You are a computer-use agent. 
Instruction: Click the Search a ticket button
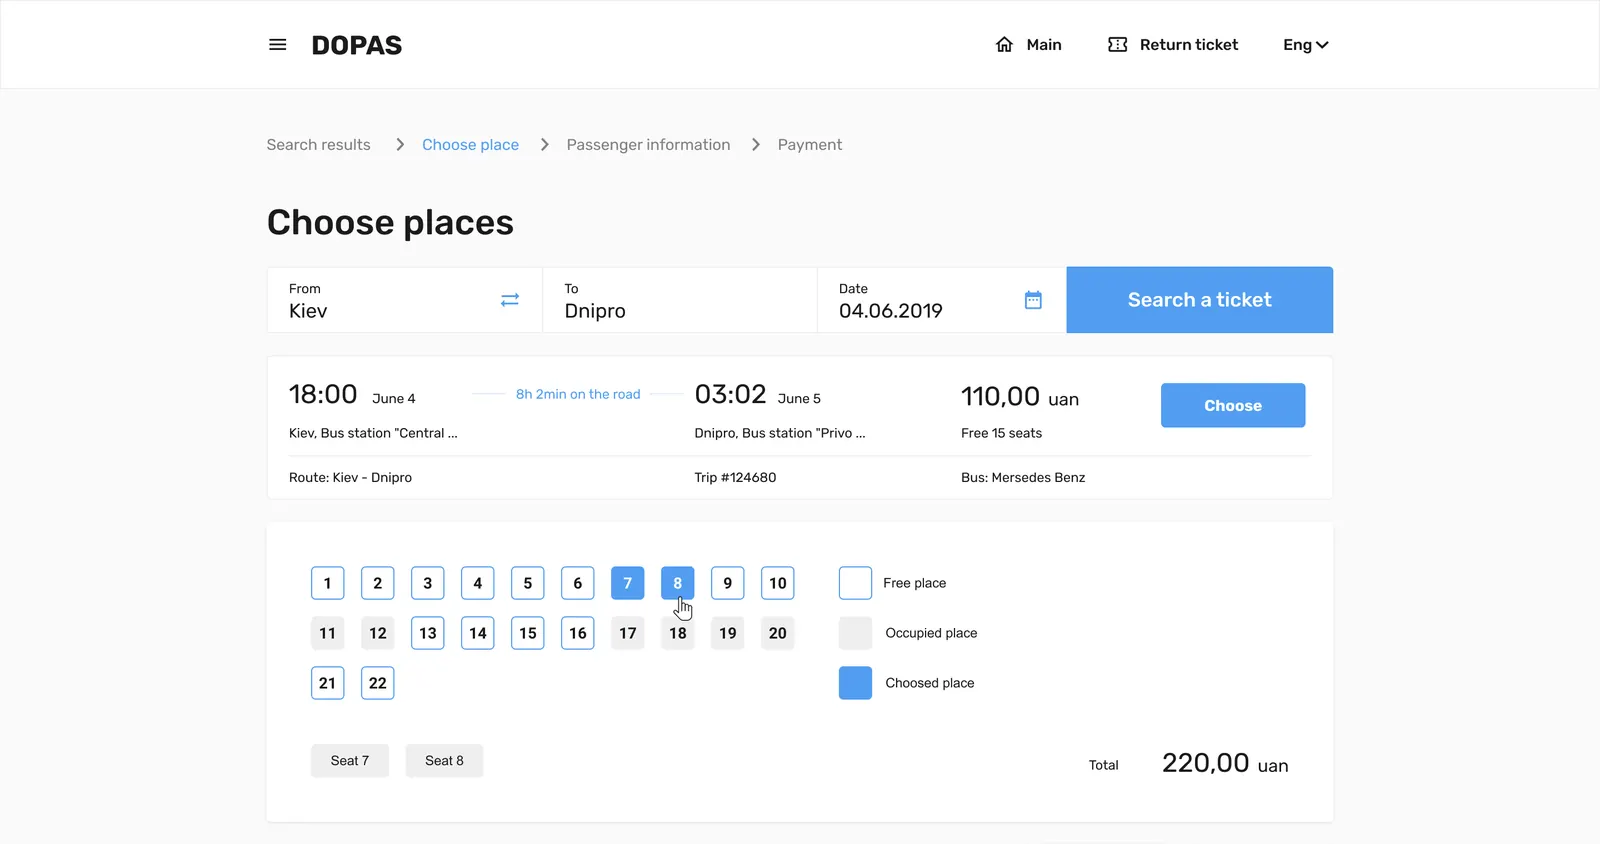1200,300
